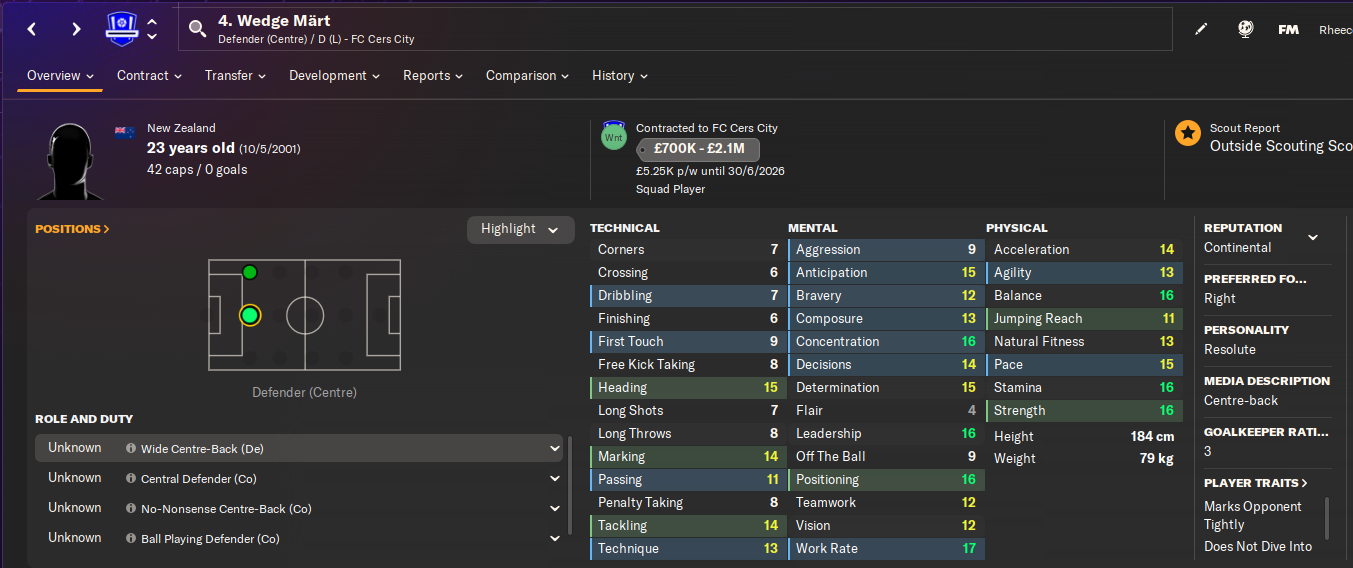The image size is (1353, 568).
Task: Open the Highlight dropdown
Action: click(520, 229)
